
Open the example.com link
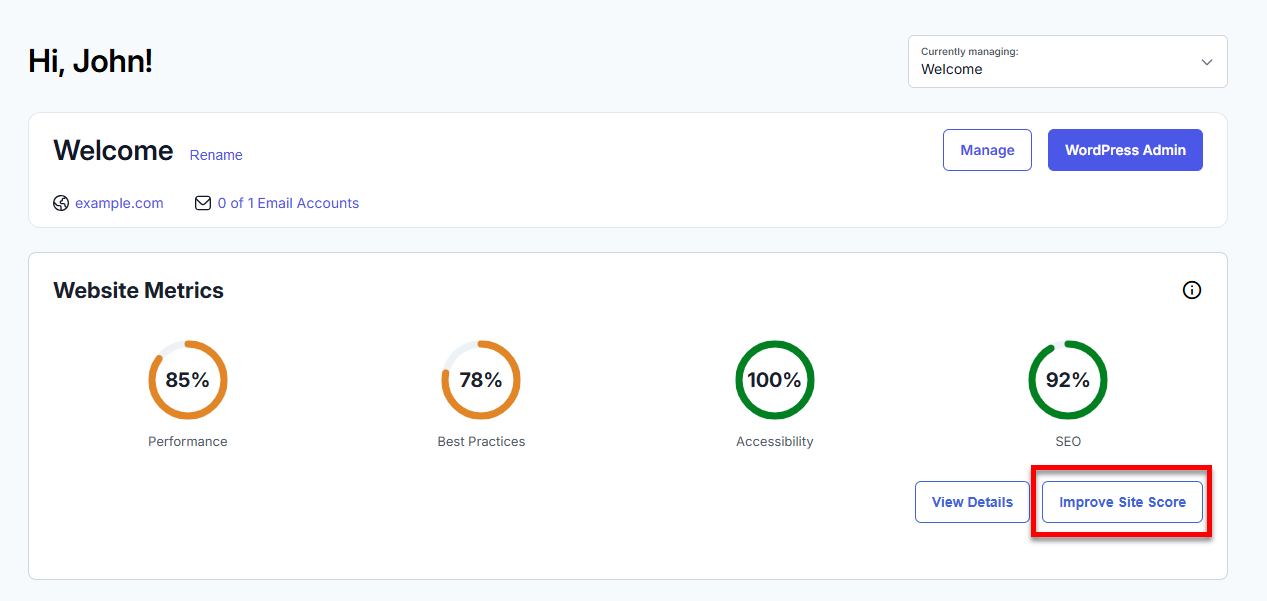(119, 203)
